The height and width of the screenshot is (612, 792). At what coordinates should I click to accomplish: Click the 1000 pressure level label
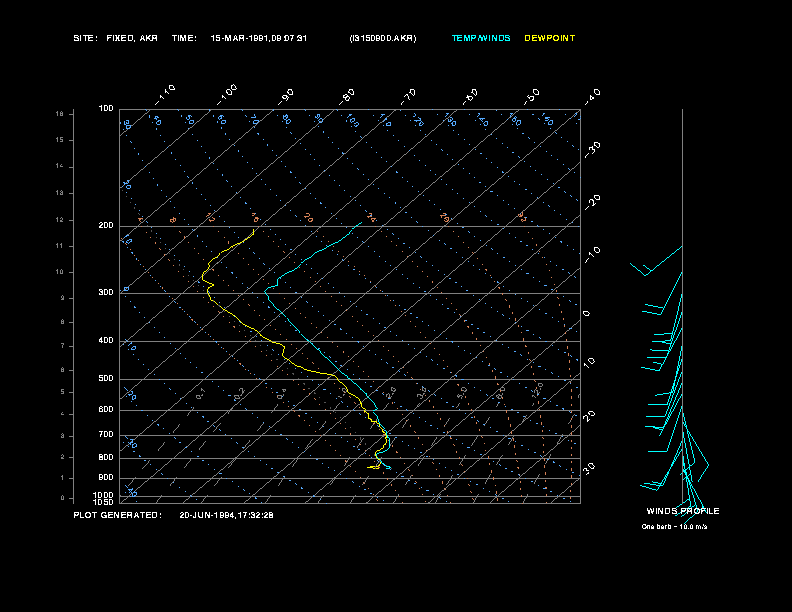click(x=103, y=495)
